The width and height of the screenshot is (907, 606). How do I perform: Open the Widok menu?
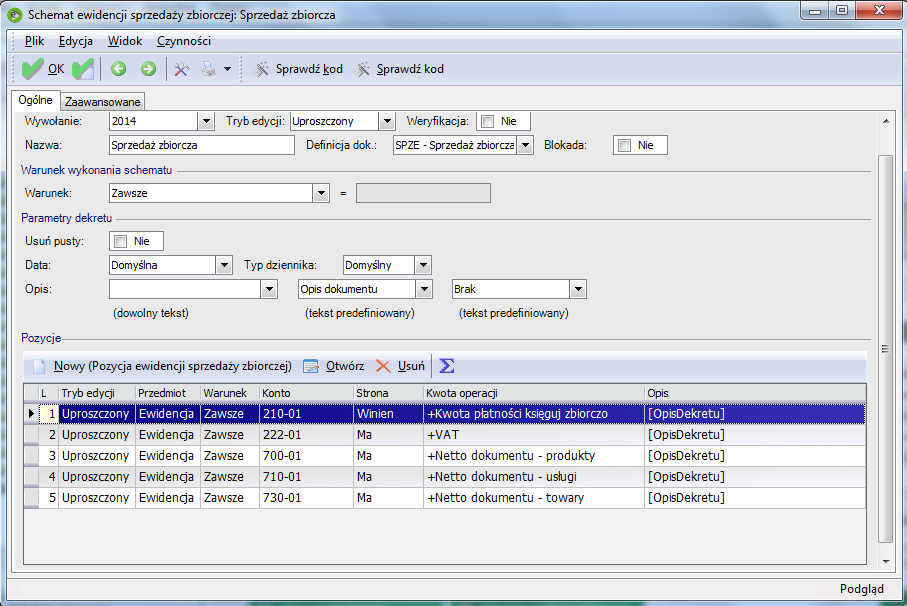(x=125, y=41)
